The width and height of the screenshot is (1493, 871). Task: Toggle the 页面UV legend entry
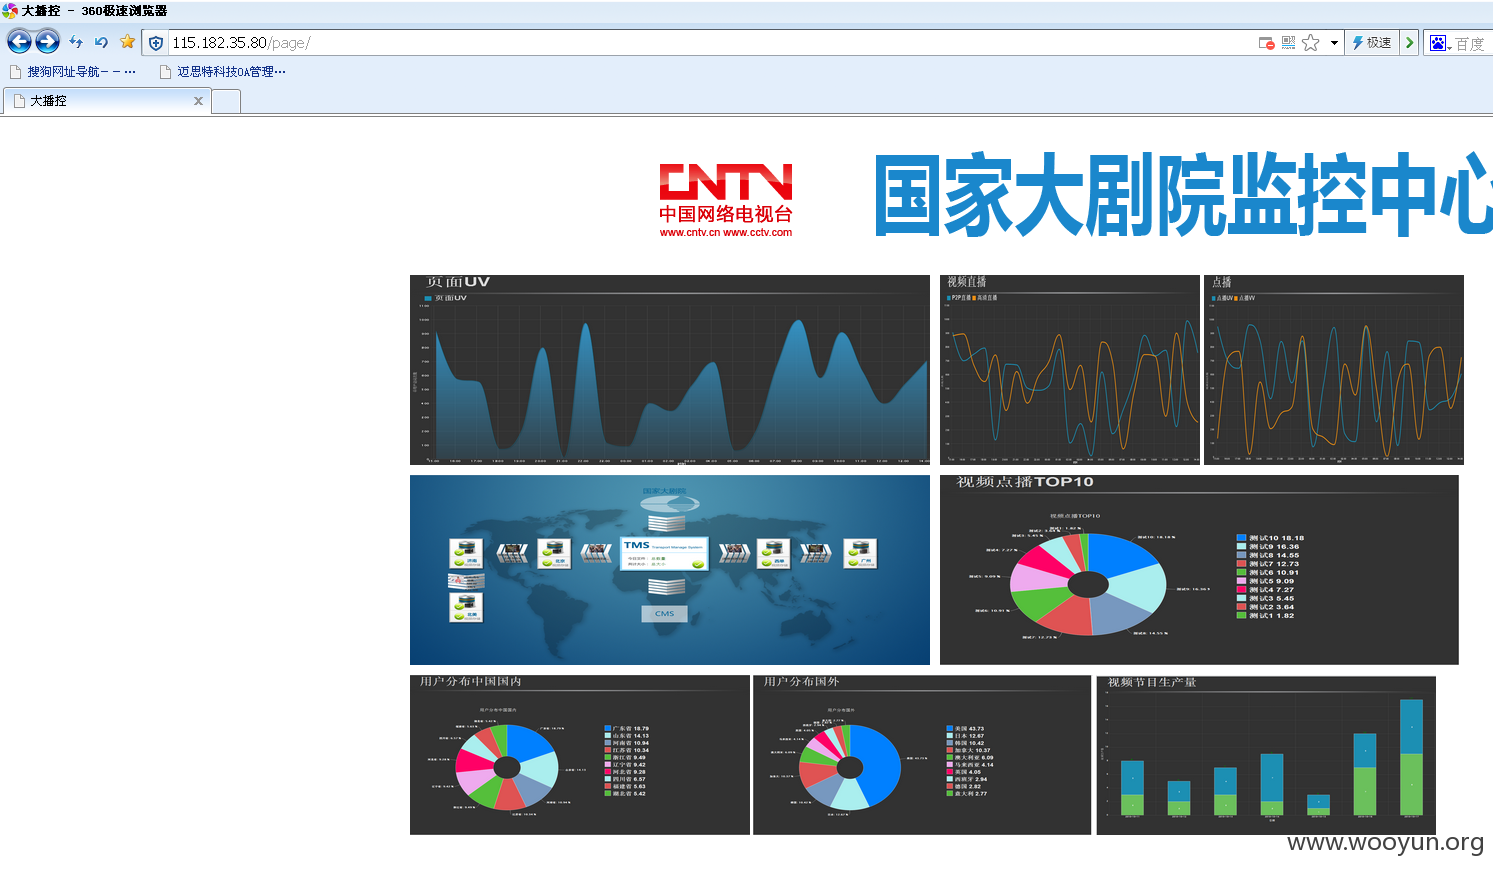(445, 298)
